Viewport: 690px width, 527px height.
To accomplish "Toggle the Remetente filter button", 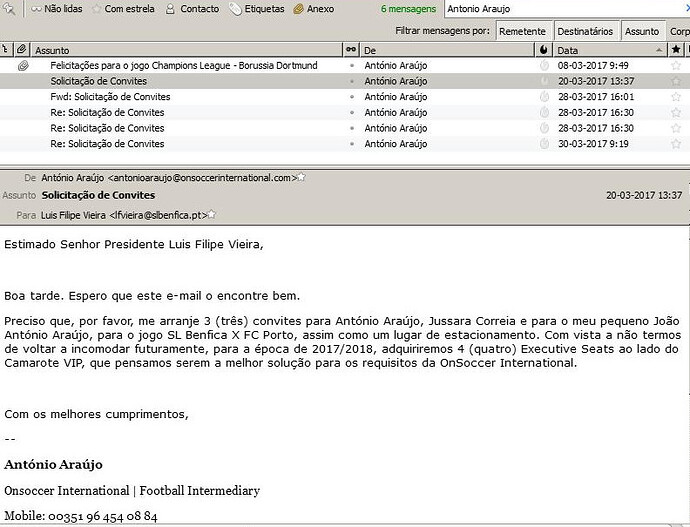I will click(x=523, y=31).
